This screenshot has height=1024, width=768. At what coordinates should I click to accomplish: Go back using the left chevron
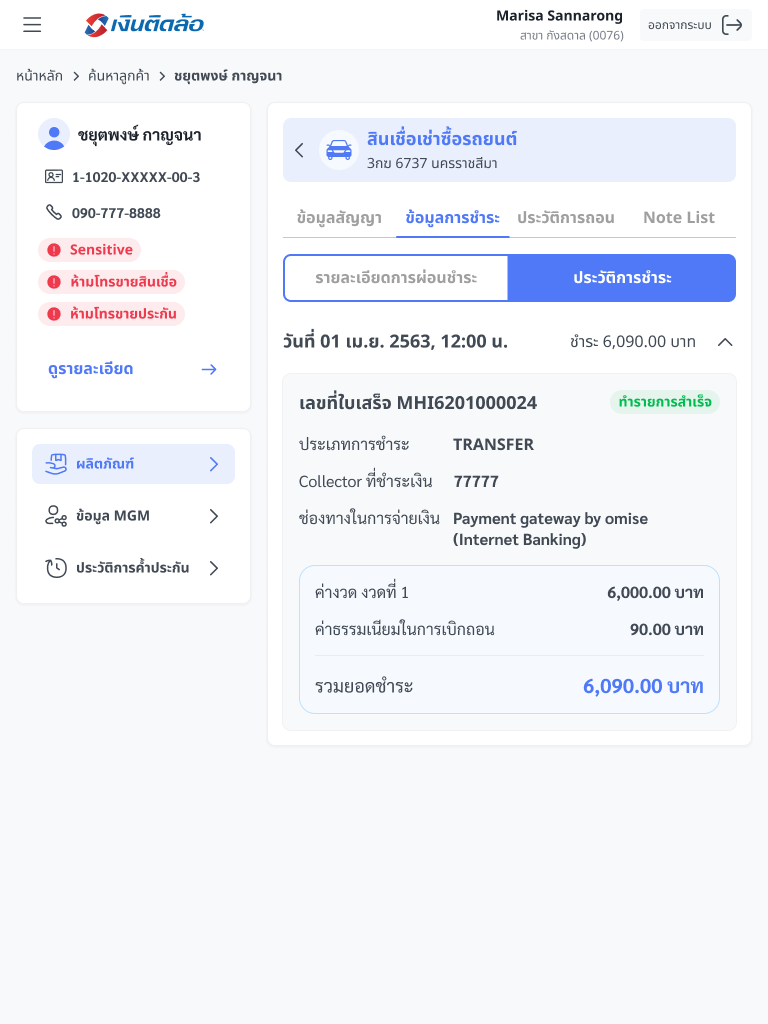[x=299, y=150]
